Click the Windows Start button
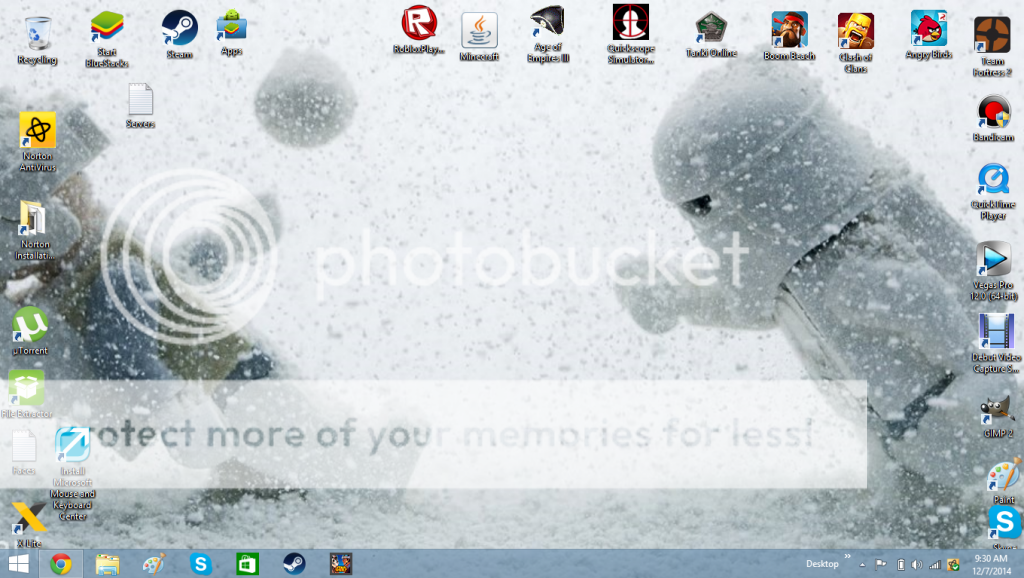The height and width of the screenshot is (578, 1024). click(x=18, y=564)
